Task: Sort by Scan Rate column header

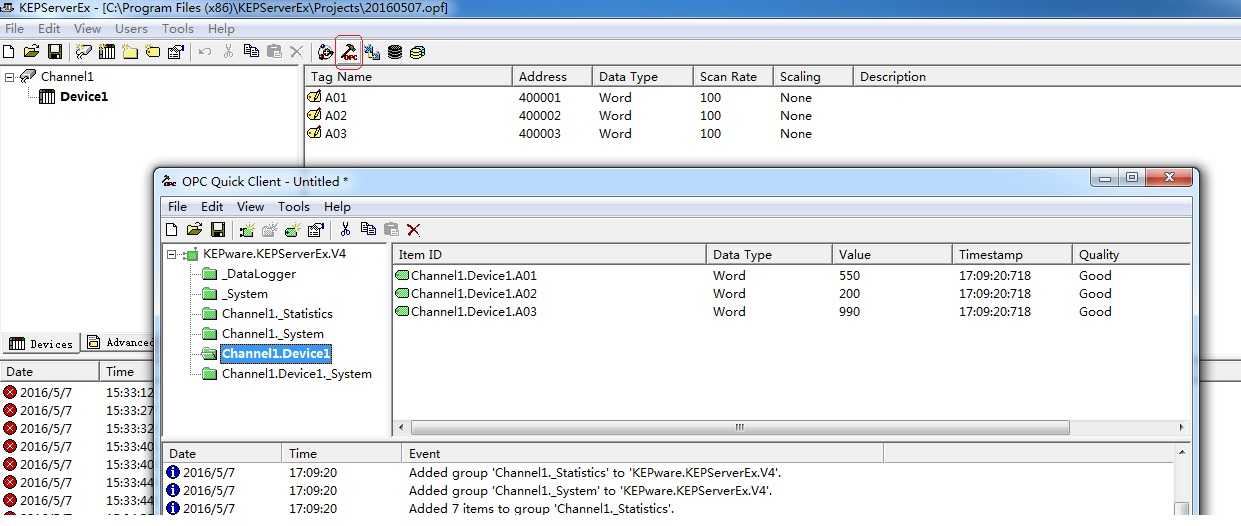Action: tap(733, 77)
